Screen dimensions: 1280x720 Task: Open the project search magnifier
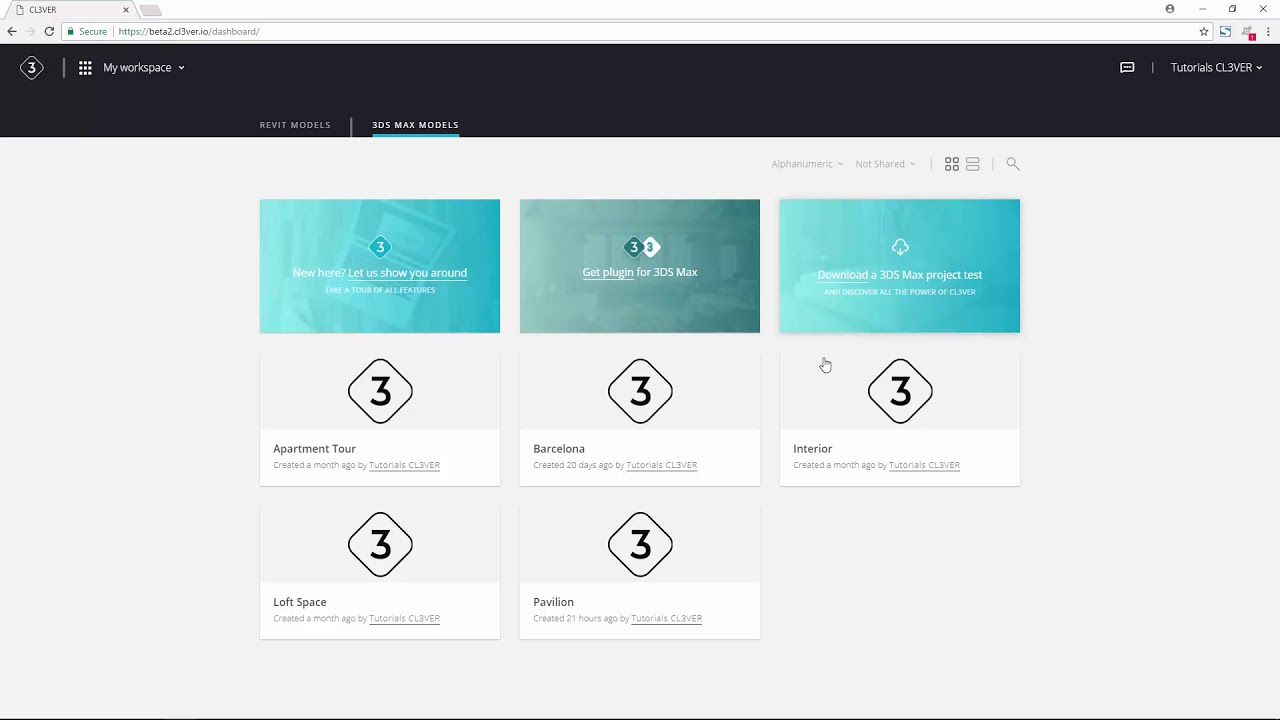point(1013,164)
